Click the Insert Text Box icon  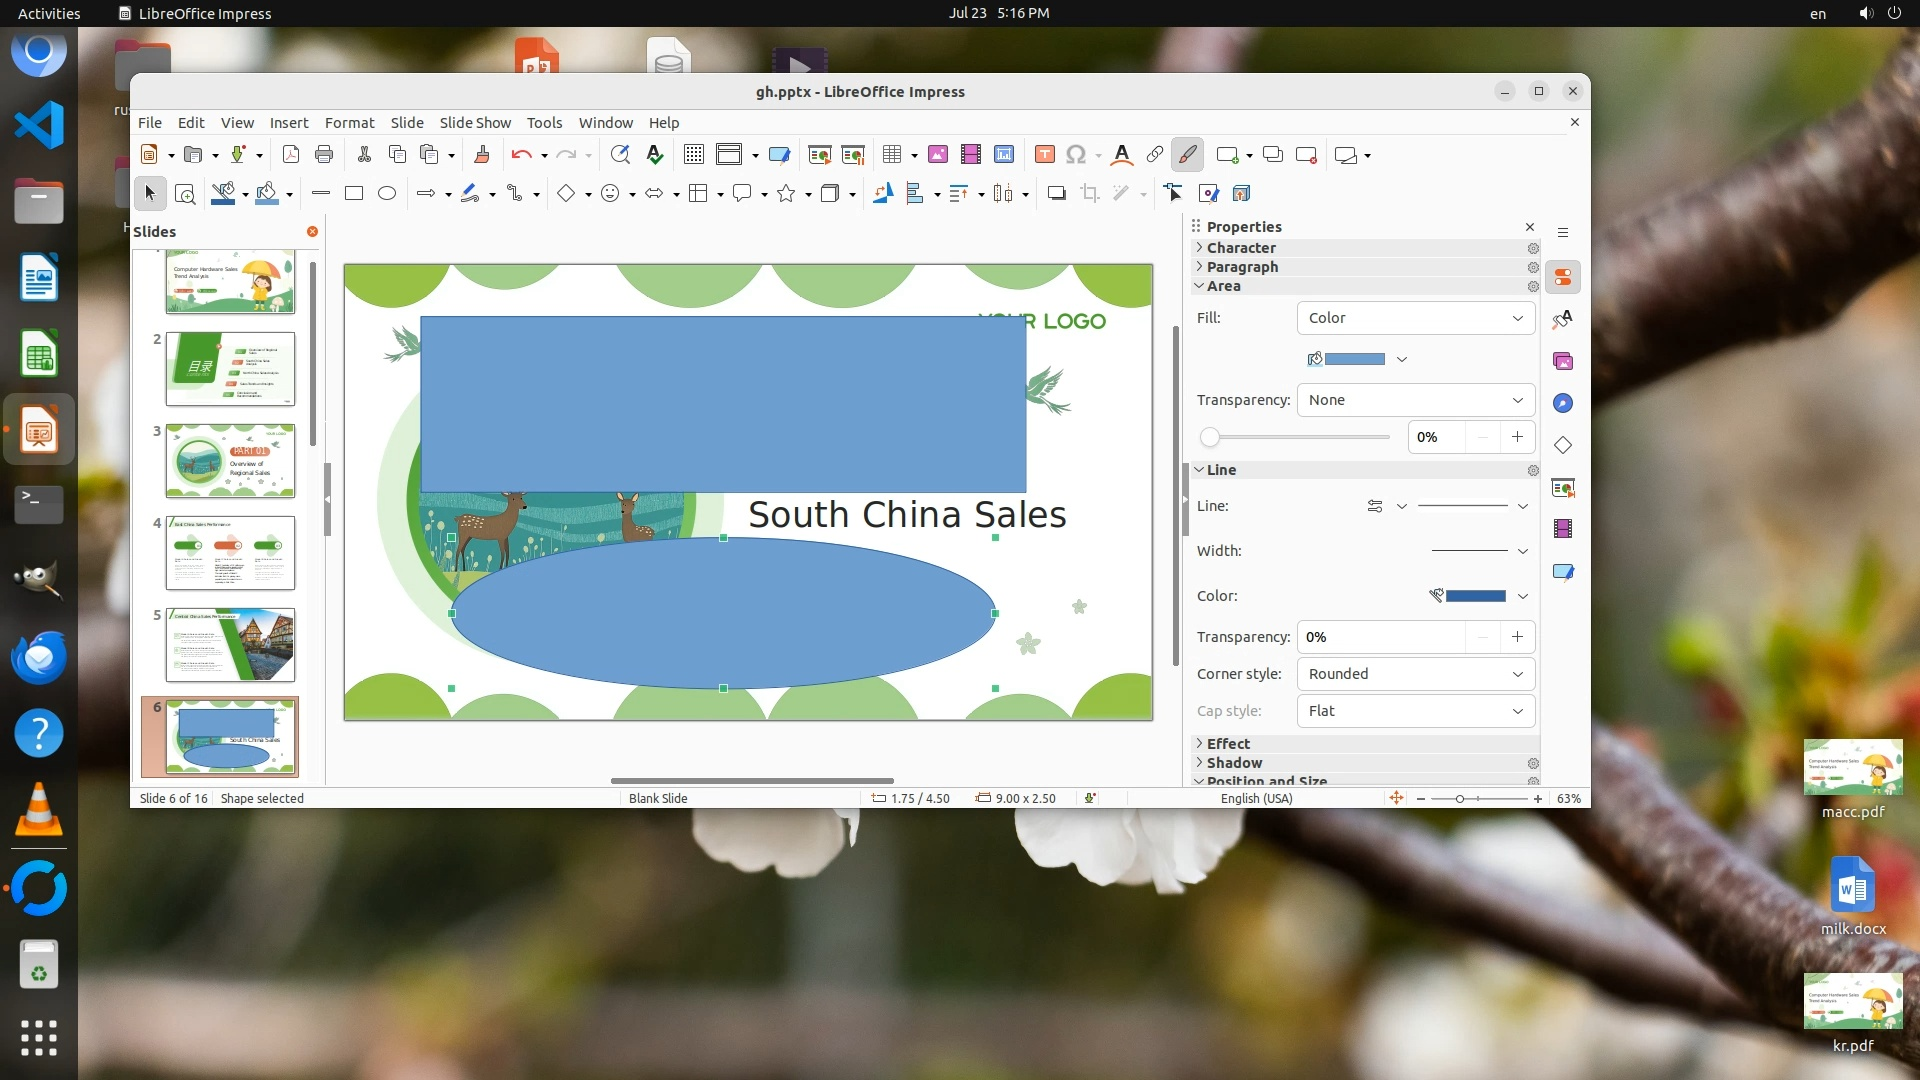point(1044,154)
